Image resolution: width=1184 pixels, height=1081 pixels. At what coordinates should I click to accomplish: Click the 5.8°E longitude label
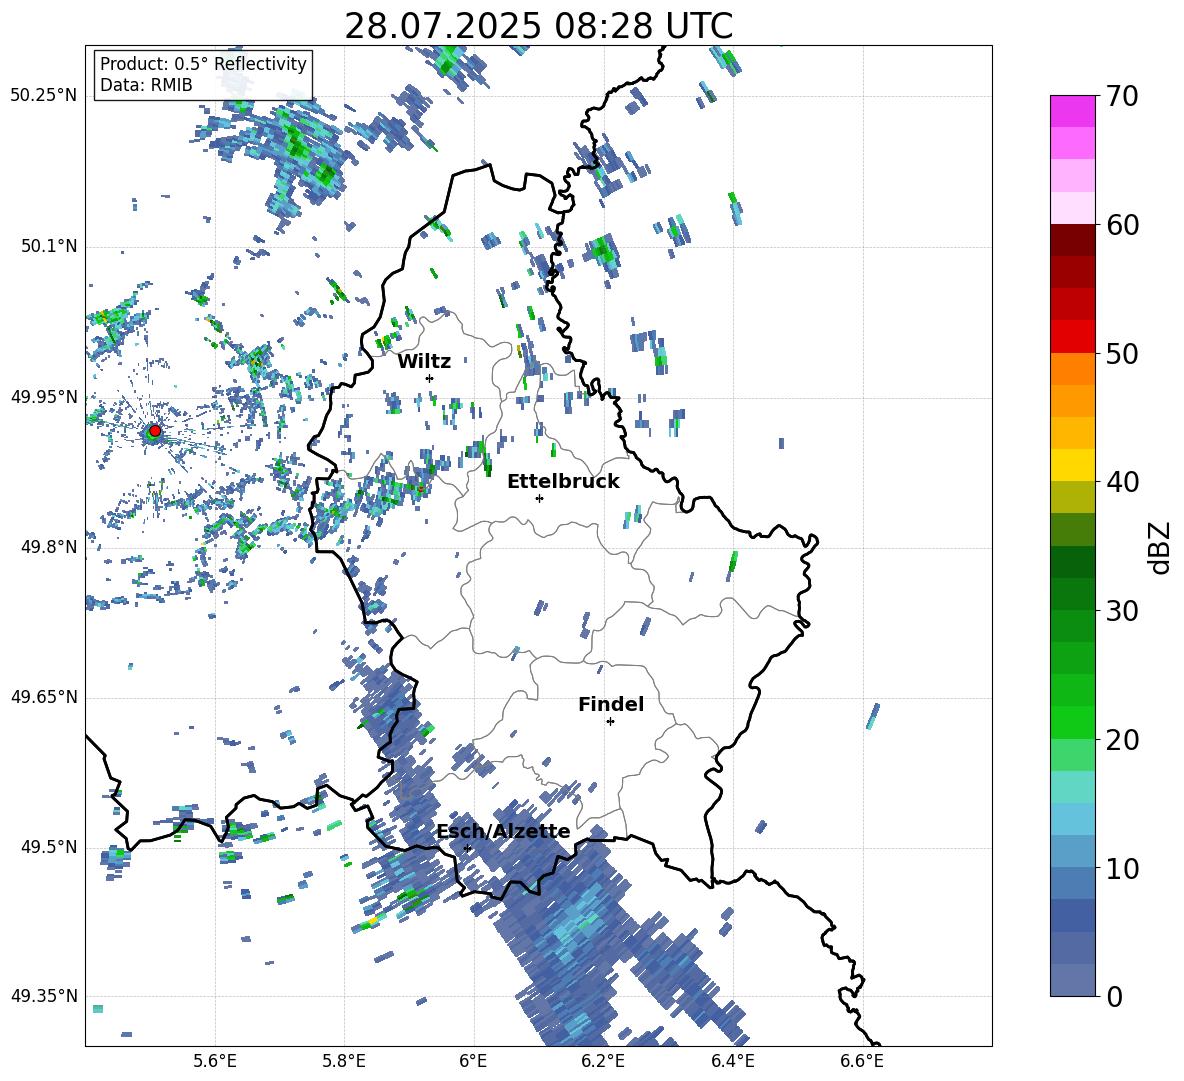tap(344, 1061)
